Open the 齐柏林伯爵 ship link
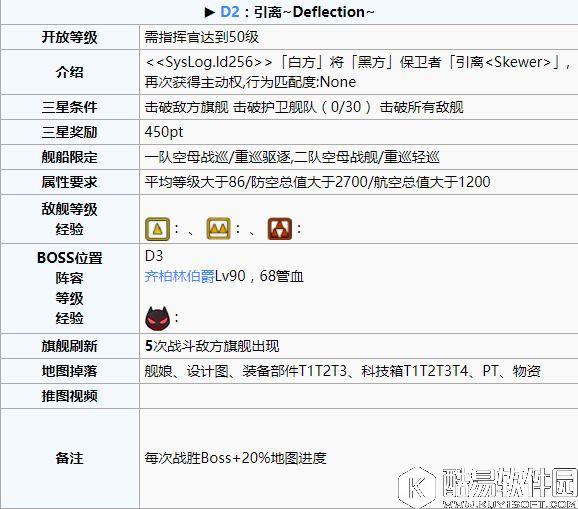Screen dimensions: 578x509 (180, 276)
